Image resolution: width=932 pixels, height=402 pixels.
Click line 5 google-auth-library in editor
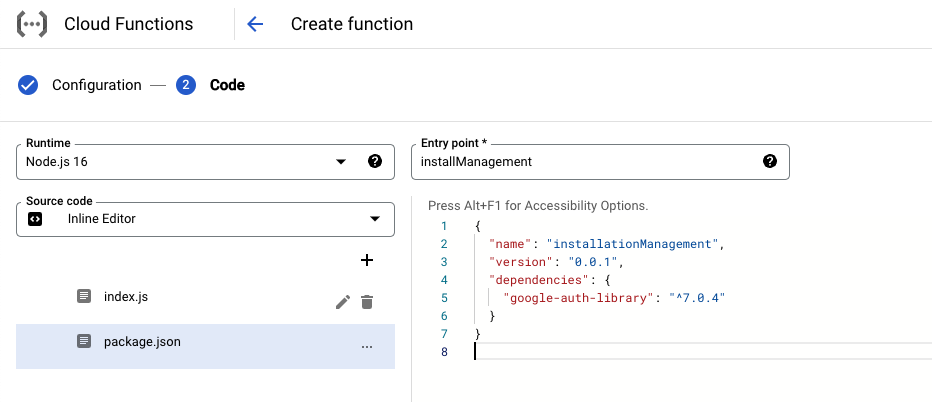point(574,298)
